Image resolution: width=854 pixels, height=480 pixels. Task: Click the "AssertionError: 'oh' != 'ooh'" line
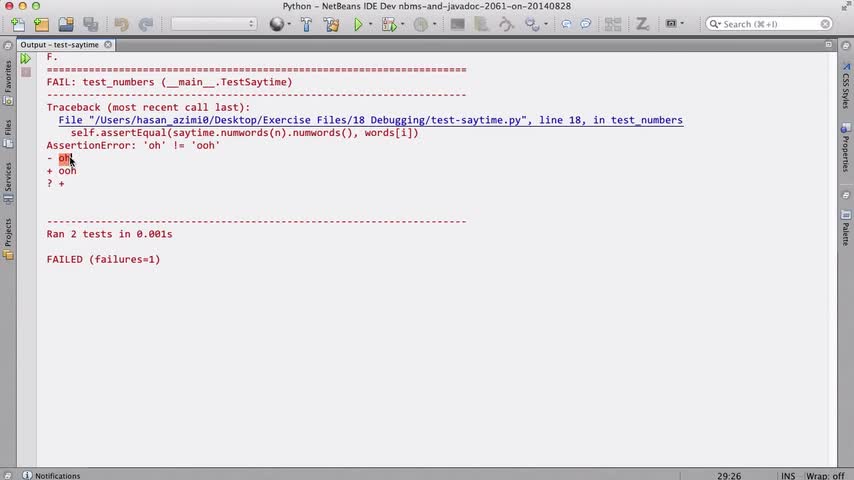[x=133, y=145]
